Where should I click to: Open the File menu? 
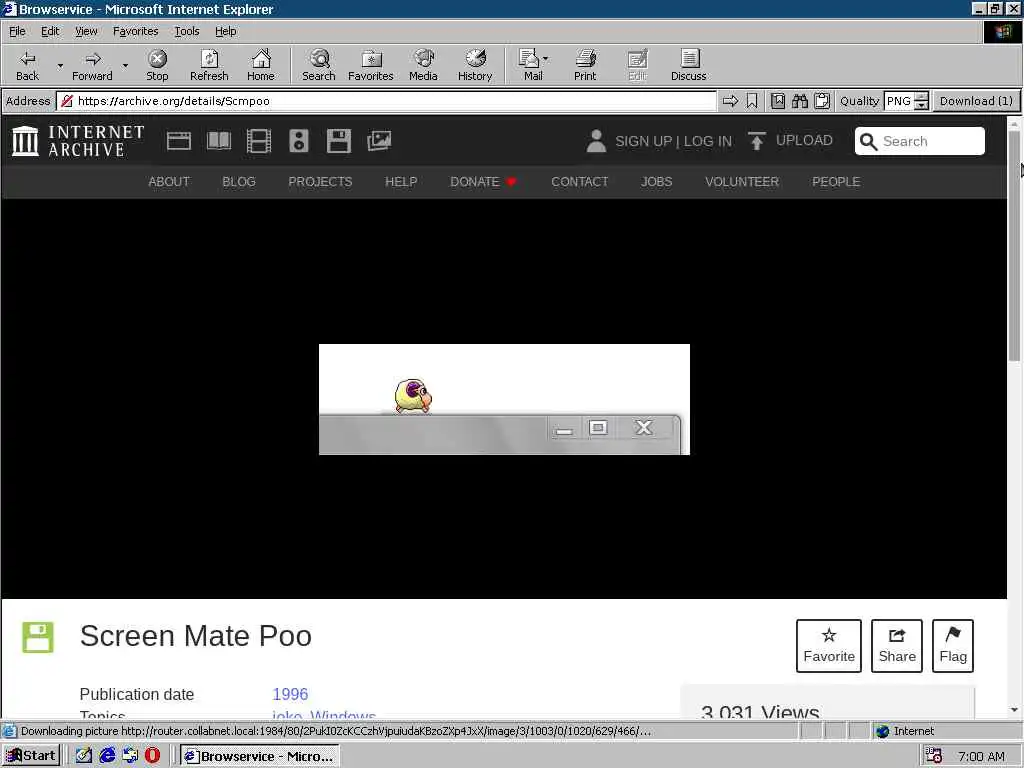(x=17, y=31)
